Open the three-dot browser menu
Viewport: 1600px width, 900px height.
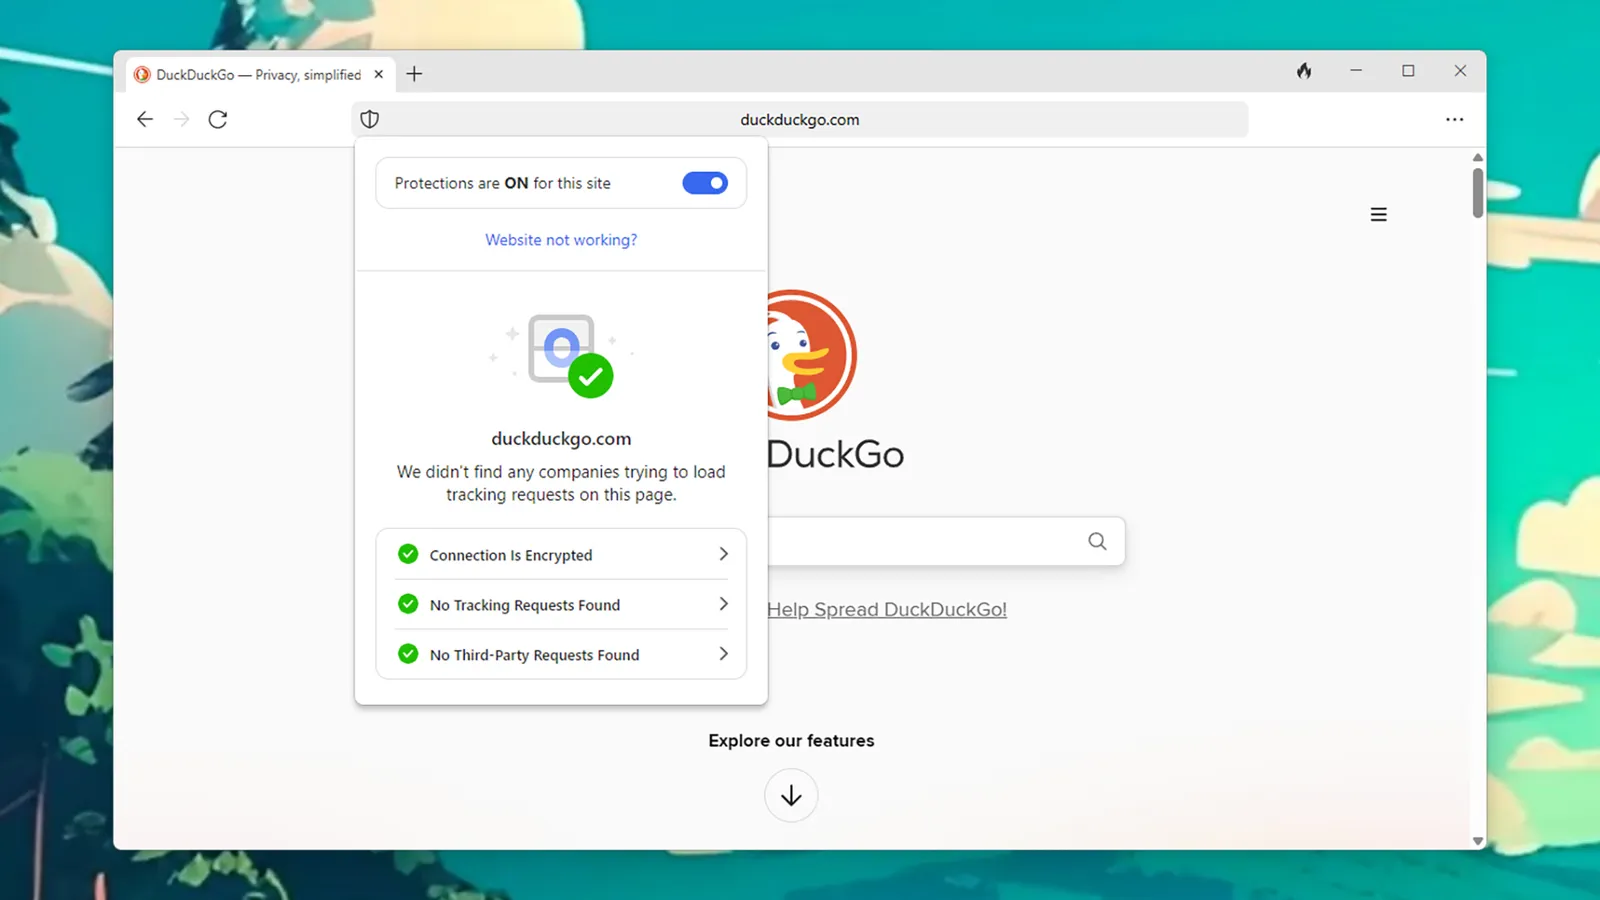pyautogui.click(x=1454, y=119)
